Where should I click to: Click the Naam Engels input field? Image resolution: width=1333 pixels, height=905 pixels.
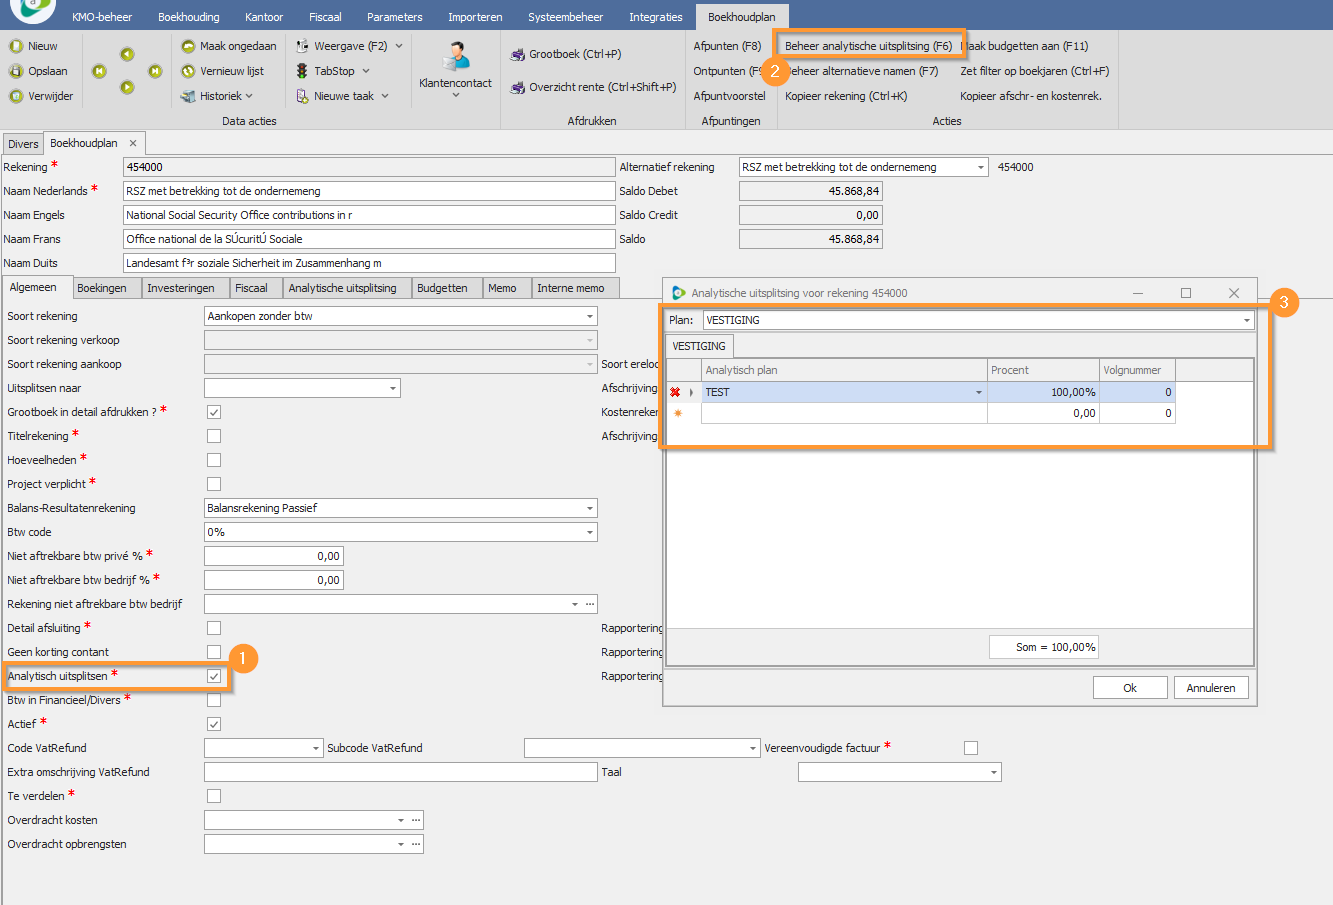pos(368,215)
